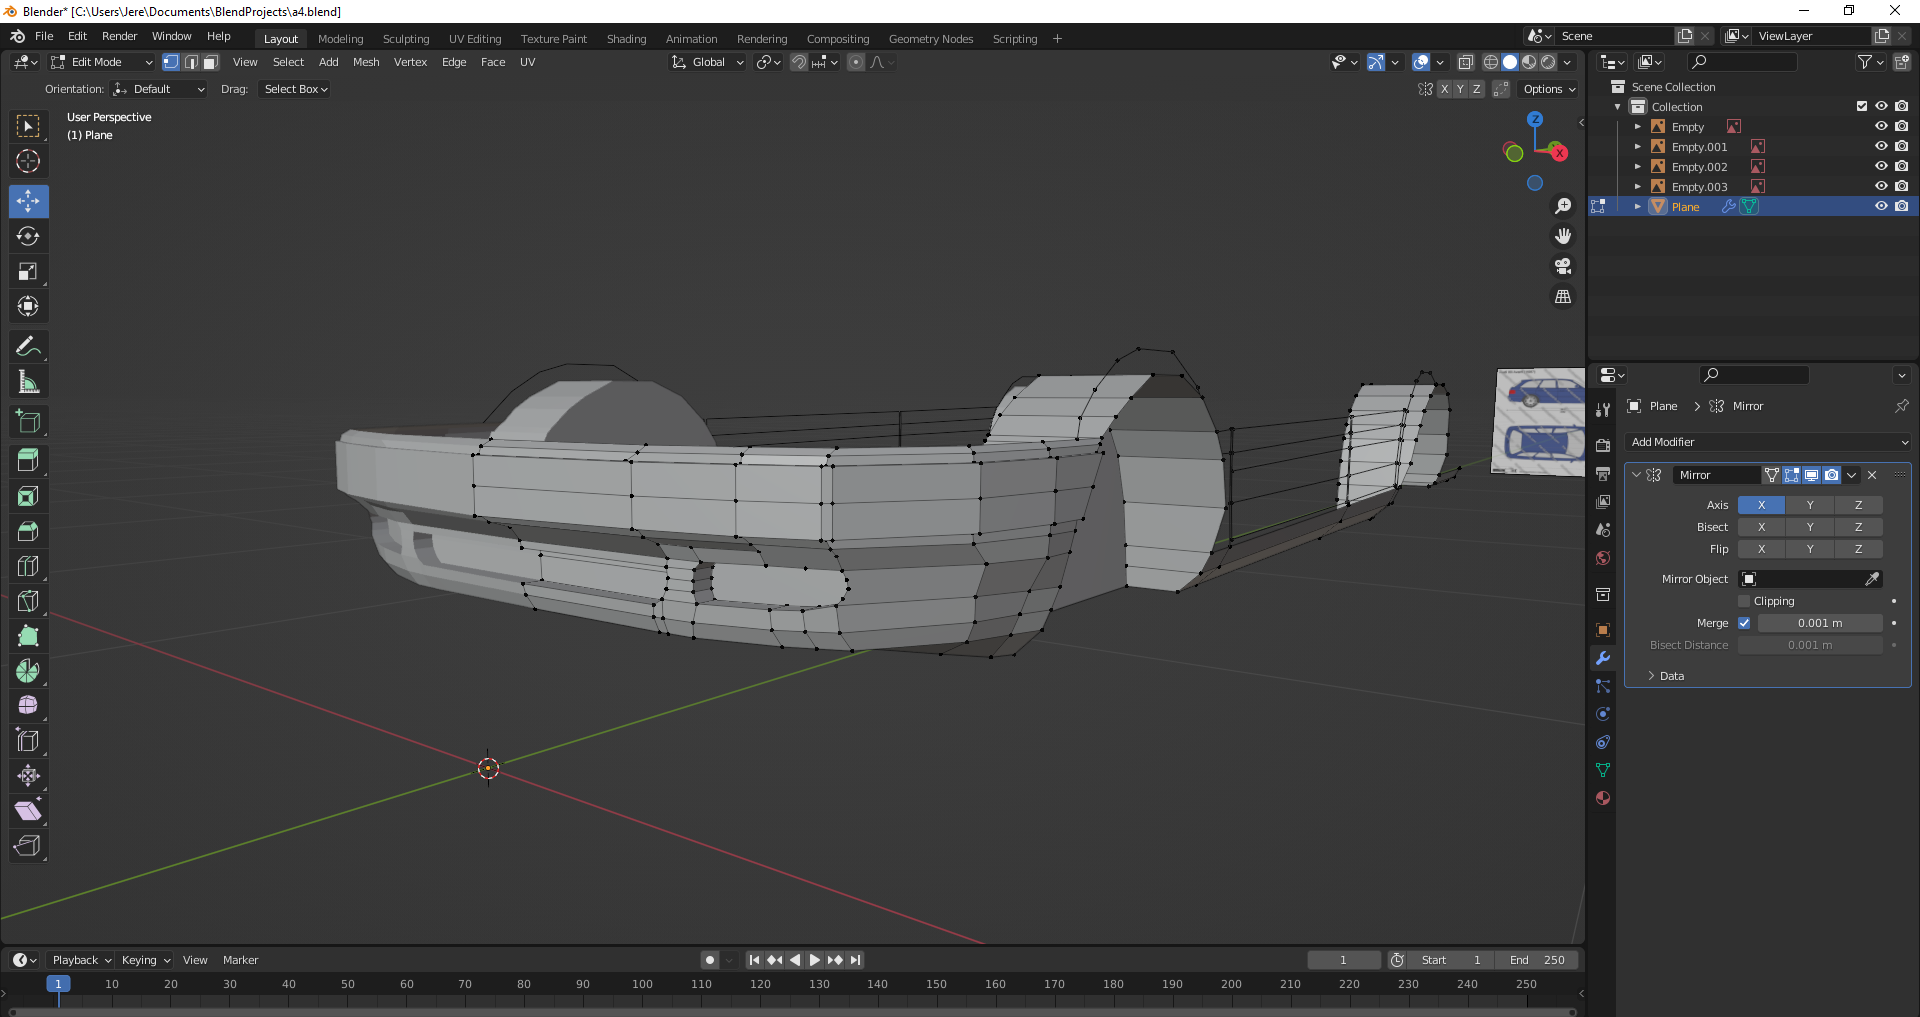1920x1017 pixels.
Task: Open the Material properties tab icon
Action: 1603,798
